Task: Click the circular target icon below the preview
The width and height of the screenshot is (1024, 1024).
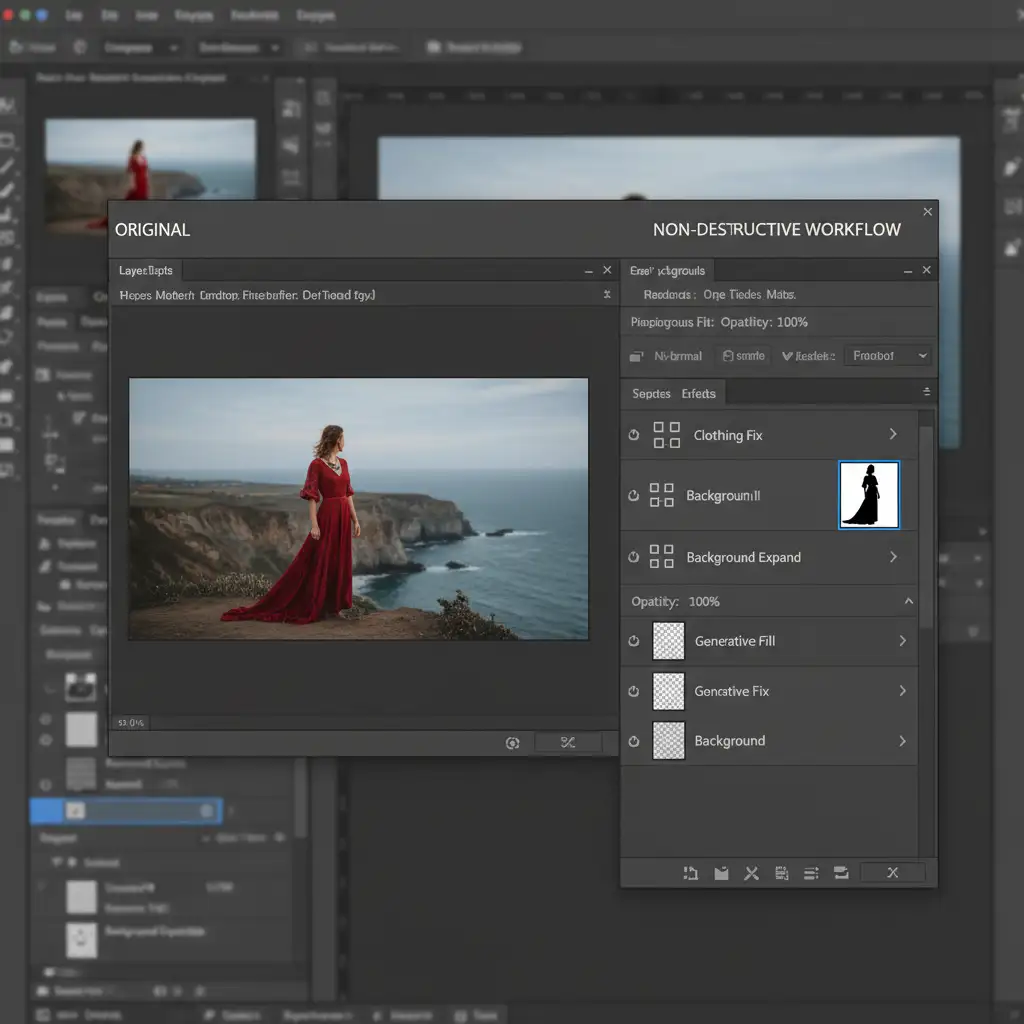Action: tap(513, 743)
